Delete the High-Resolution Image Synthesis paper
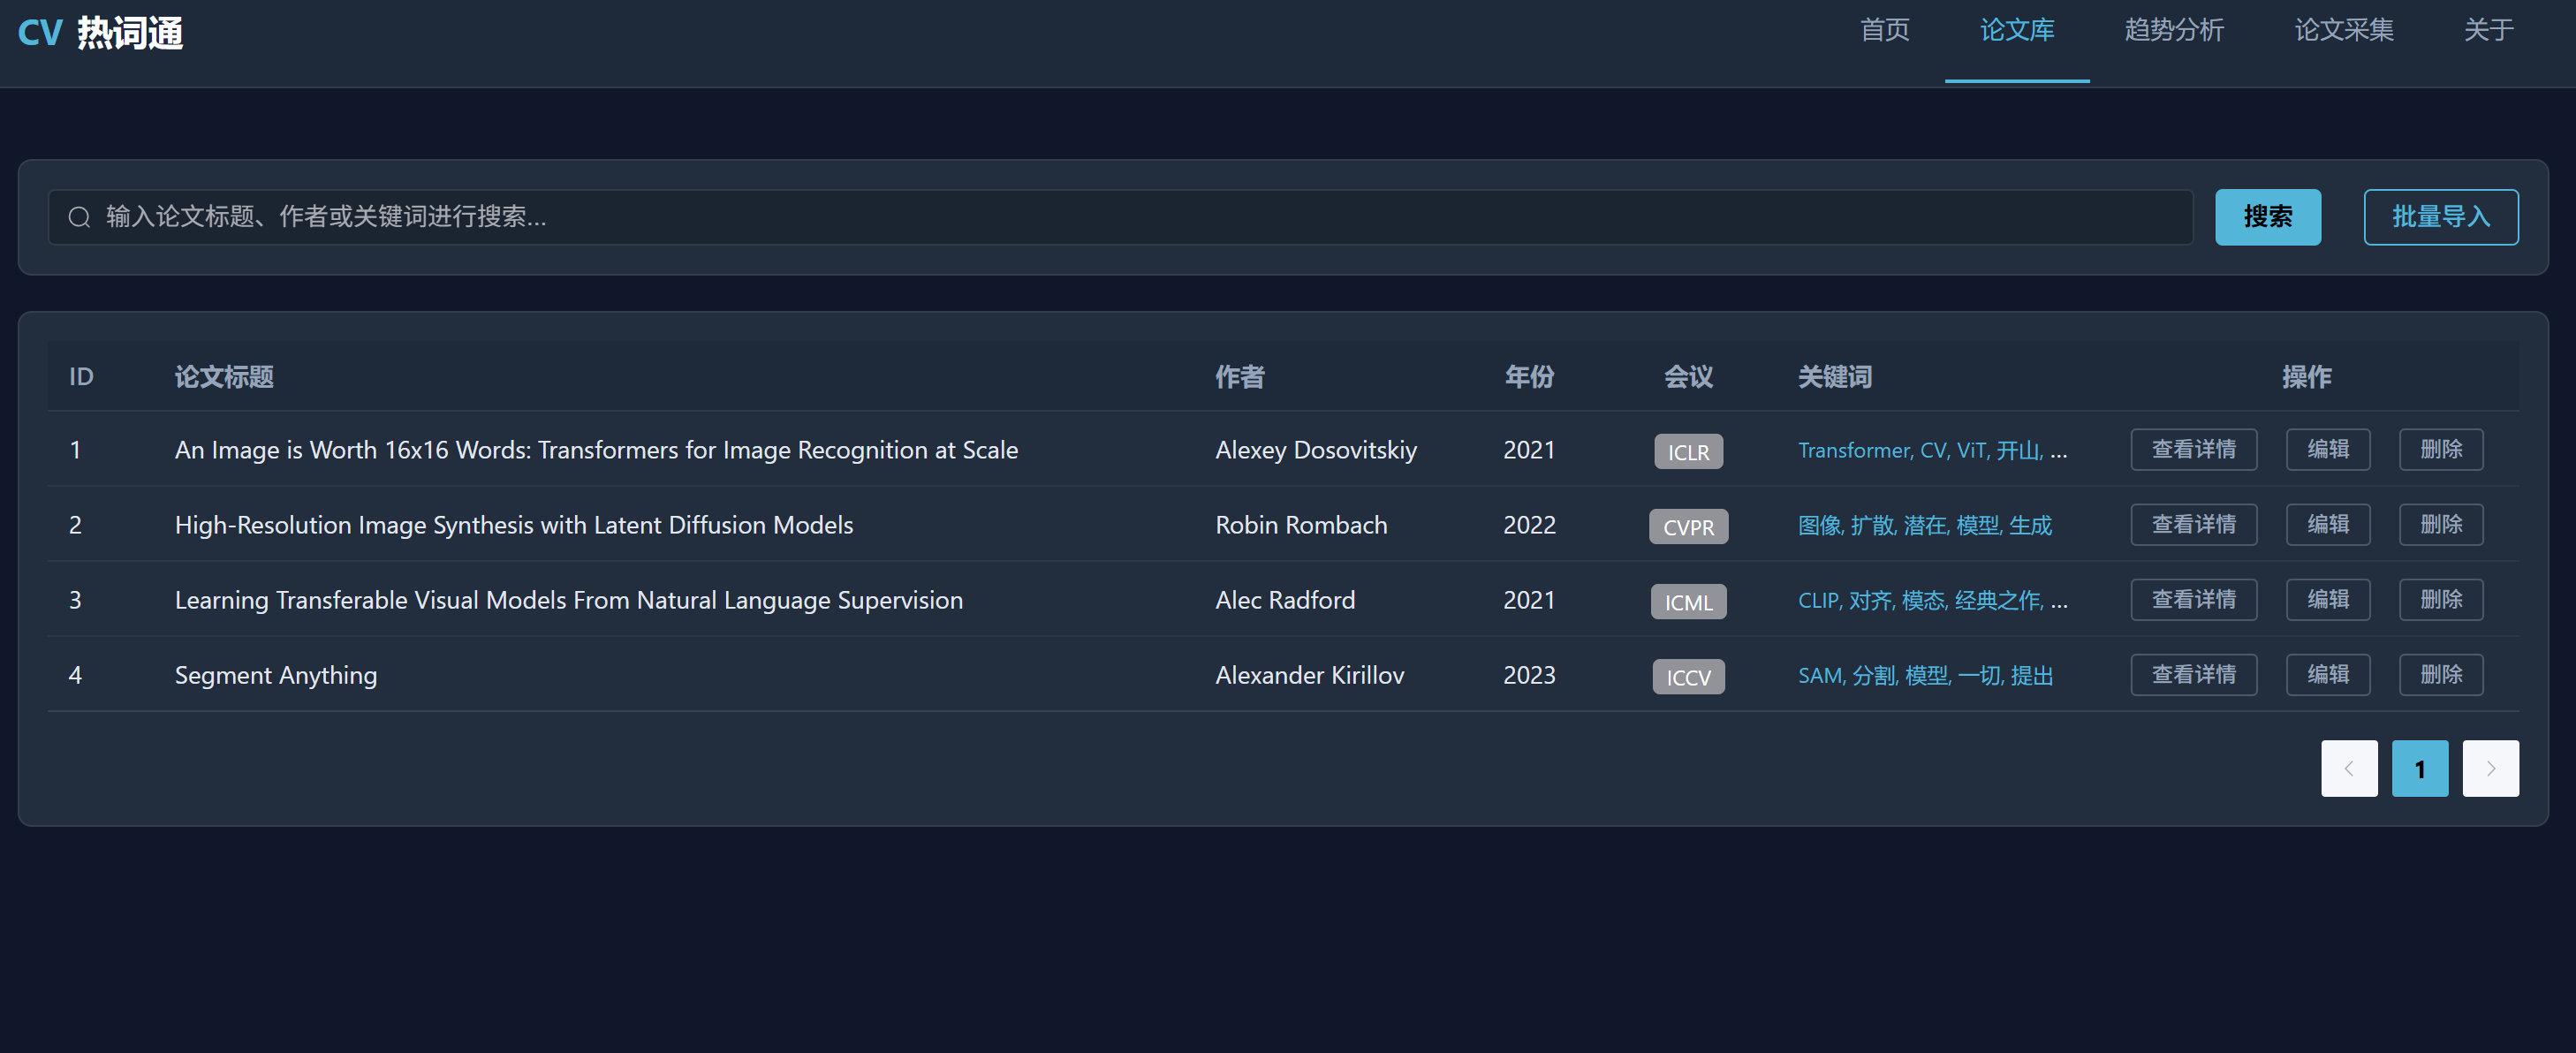The image size is (2576, 1053). [x=2441, y=525]
